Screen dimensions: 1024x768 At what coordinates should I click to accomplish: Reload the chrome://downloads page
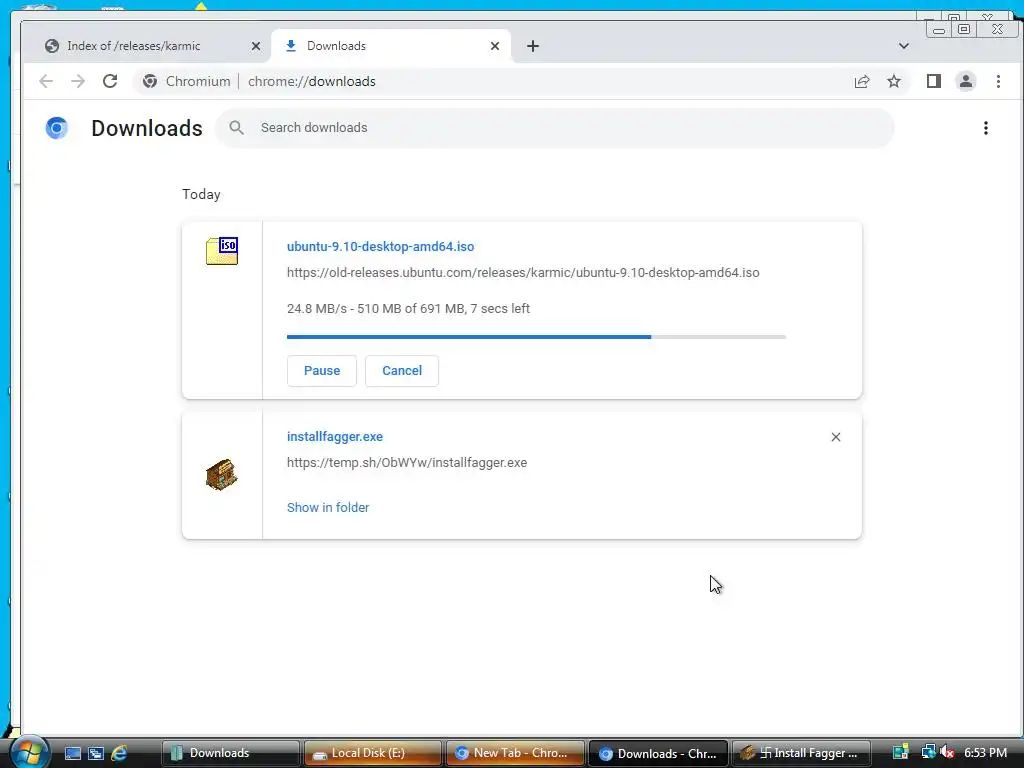(x=110, y=81)
